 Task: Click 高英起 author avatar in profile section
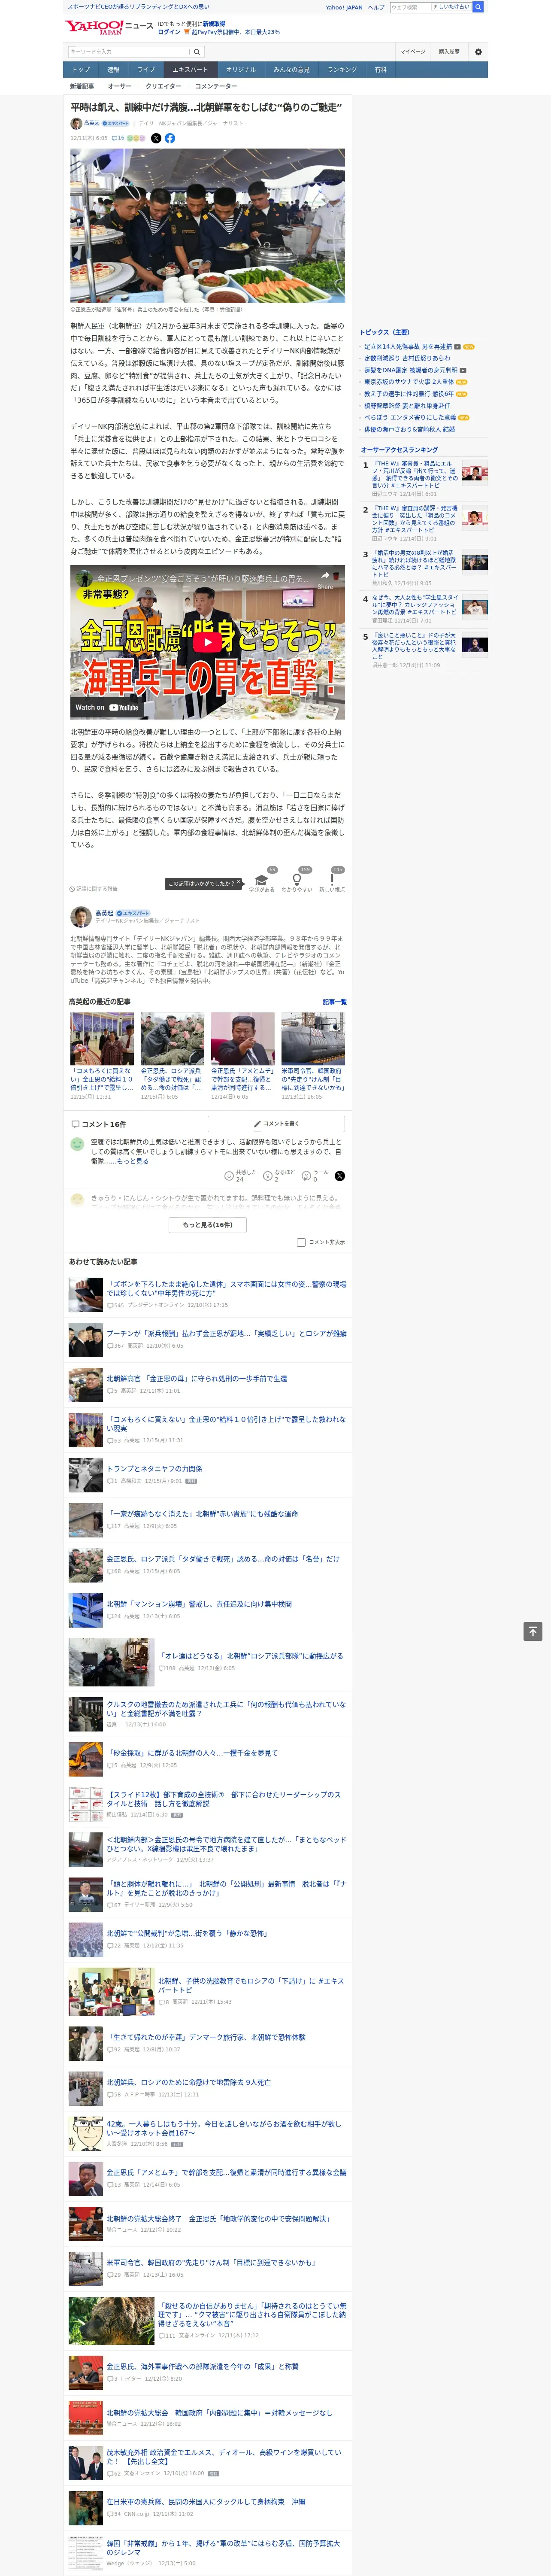(x=81, y=916)
